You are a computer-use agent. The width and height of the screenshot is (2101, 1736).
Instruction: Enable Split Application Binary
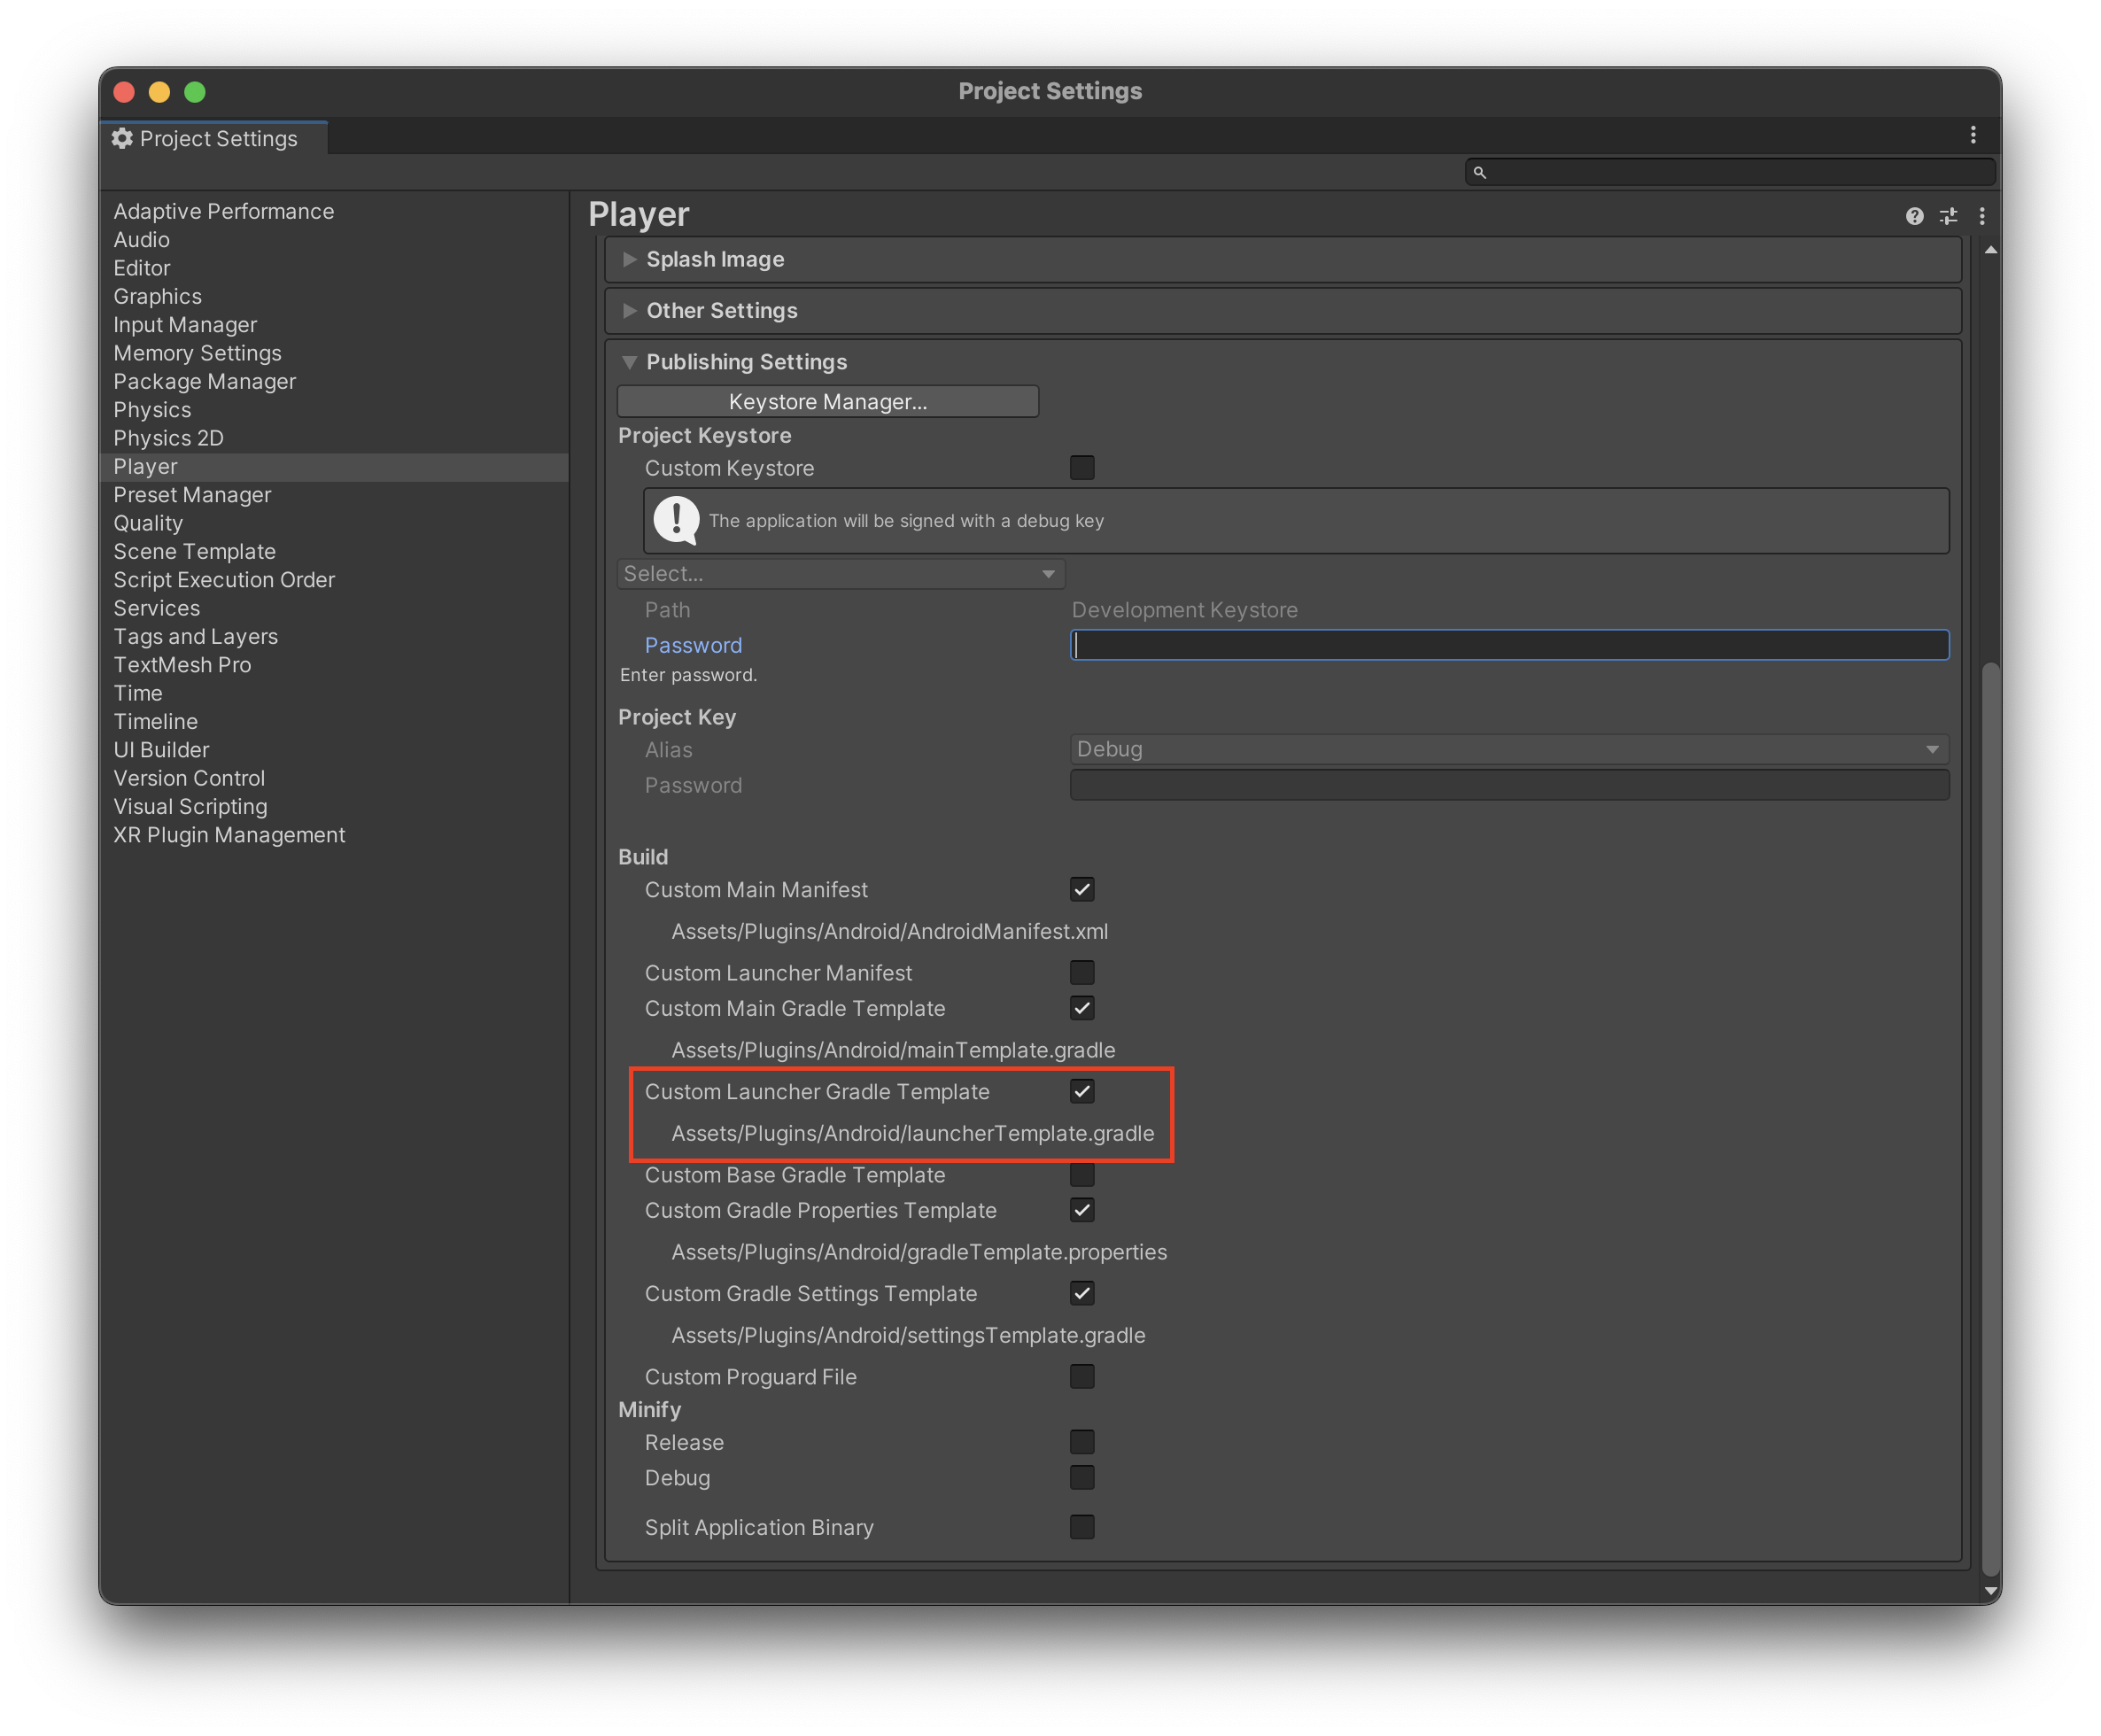[x=1082, y=1527]
